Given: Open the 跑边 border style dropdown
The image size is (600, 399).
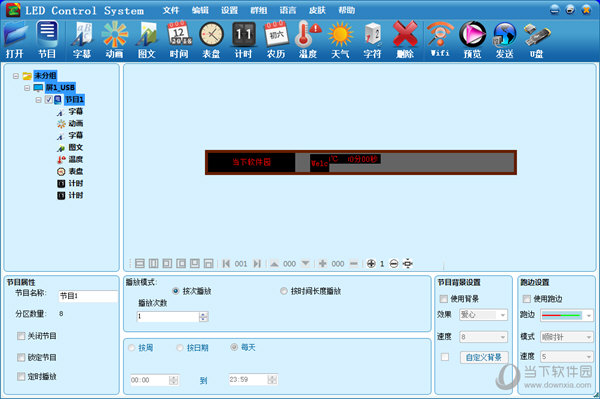Looking at the screenshot, I should pos(567,315).
